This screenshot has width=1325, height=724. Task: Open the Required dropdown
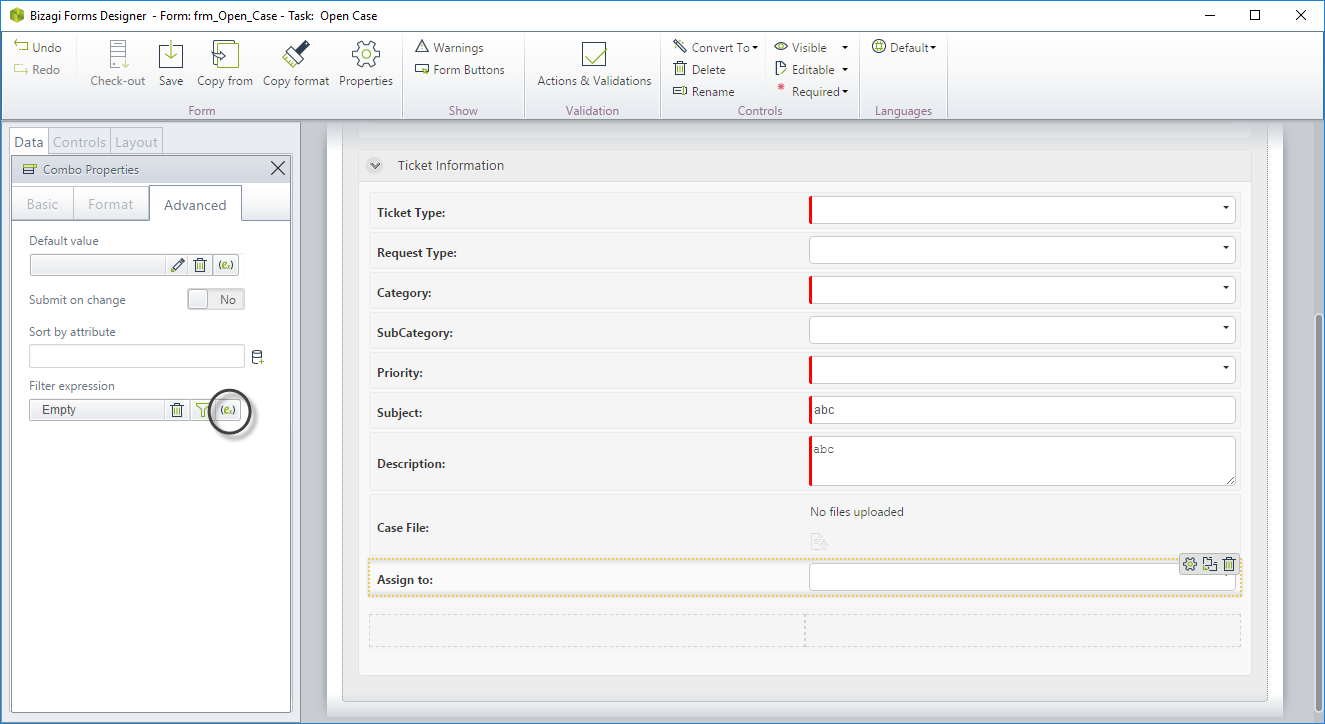[x=811, y=92]
